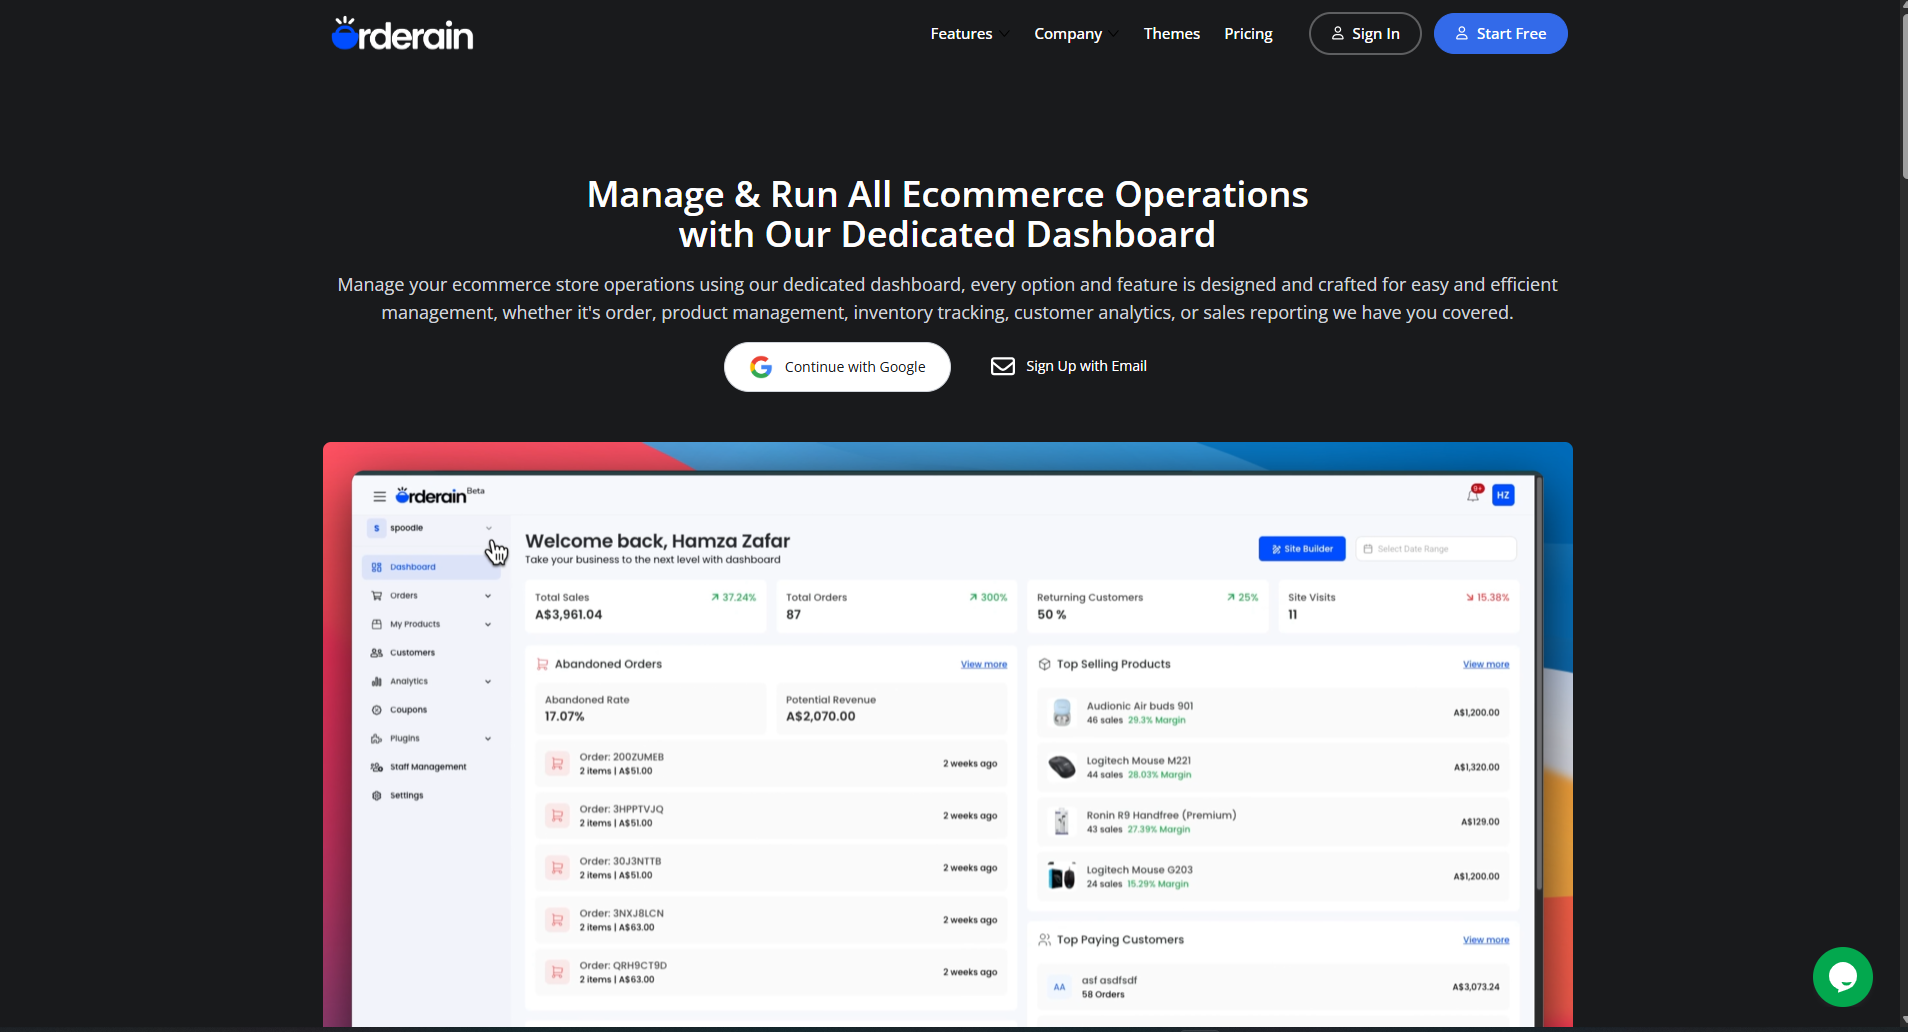This screenshot has width=1908, height=1032.
Task: View more Abandoned Orders
Action: (x=984, y=665)
